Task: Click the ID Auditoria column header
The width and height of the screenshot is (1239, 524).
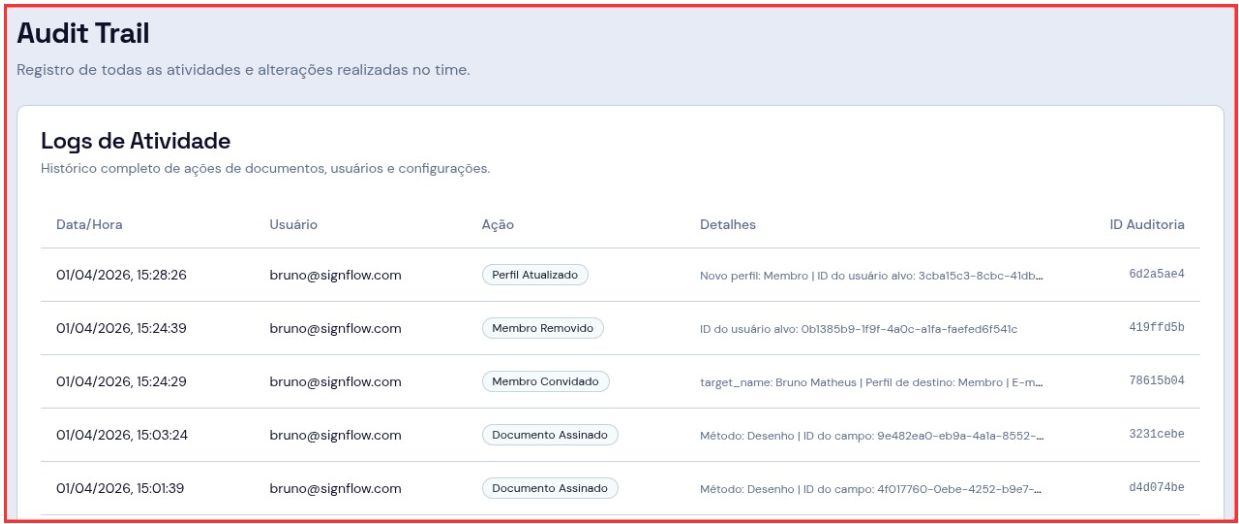Action: point(1147,225)
